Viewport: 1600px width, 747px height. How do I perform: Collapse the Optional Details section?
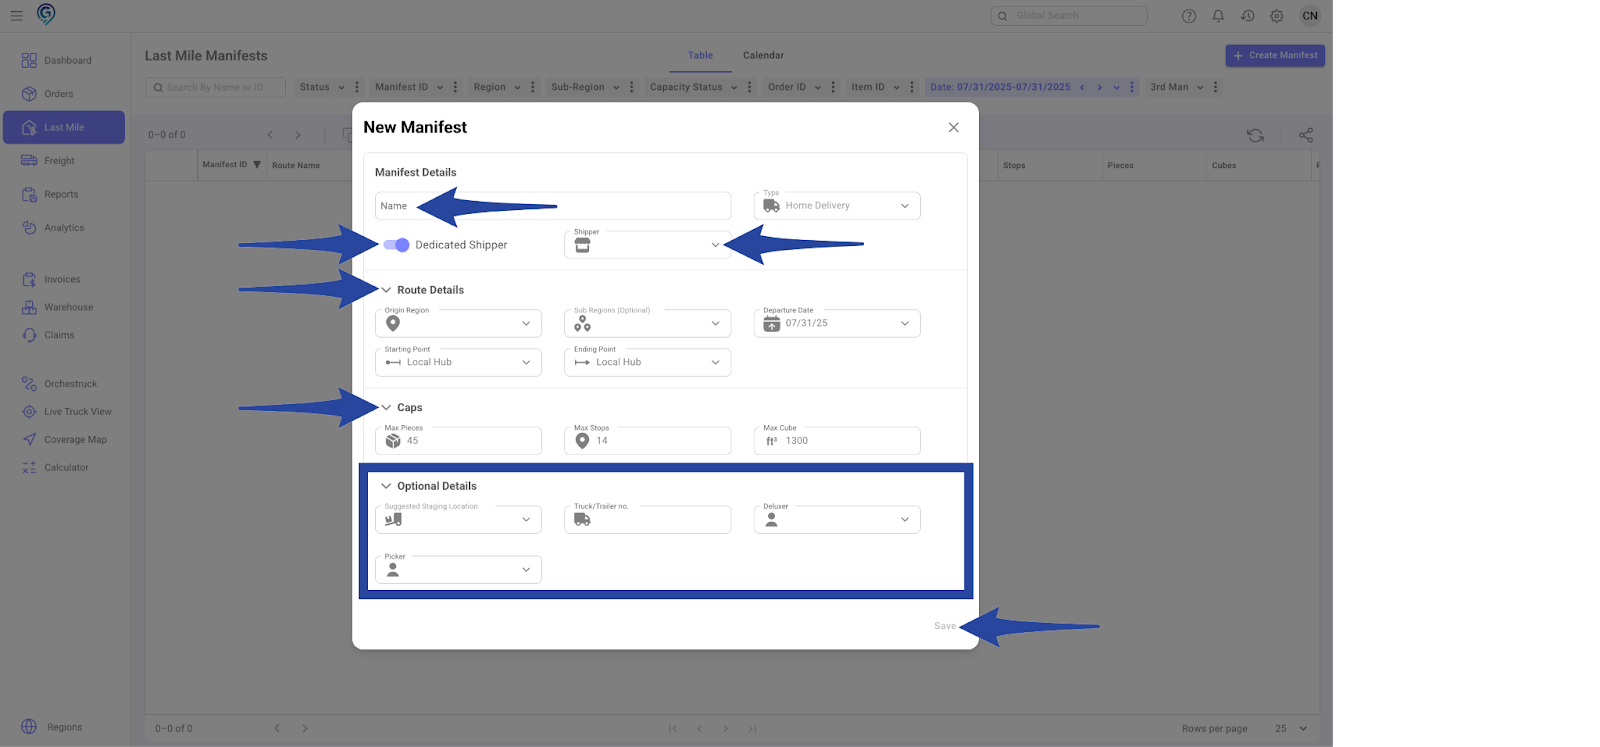coord(386,486)
